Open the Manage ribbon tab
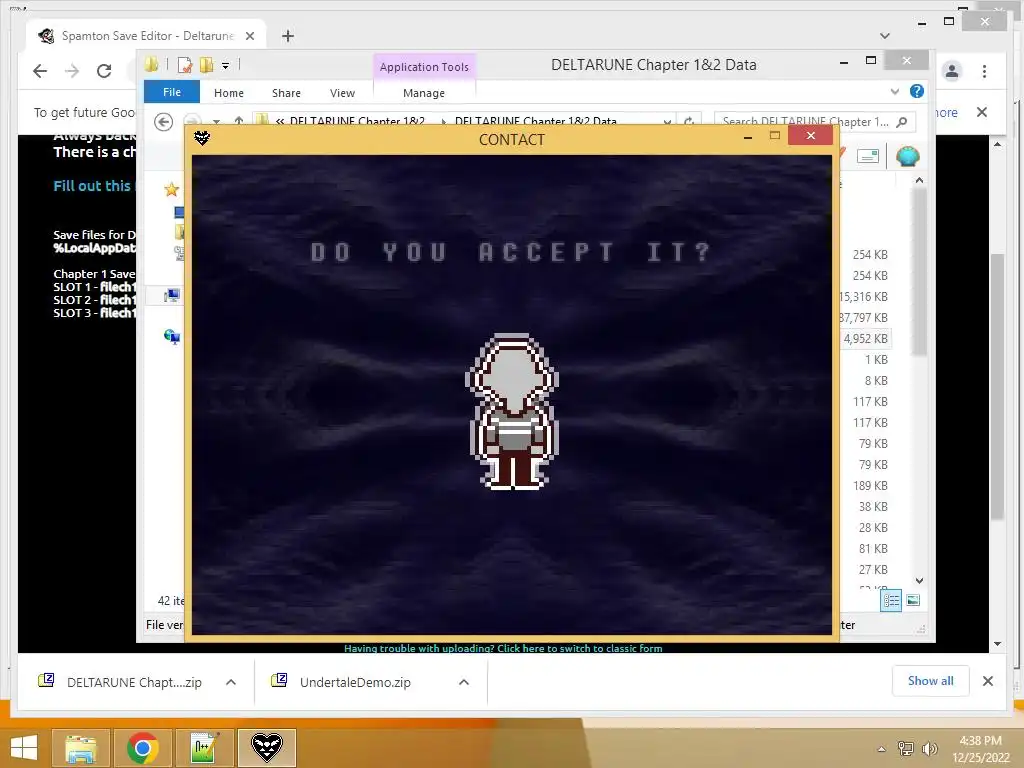1024x768 pixels. tap(424, 93)
